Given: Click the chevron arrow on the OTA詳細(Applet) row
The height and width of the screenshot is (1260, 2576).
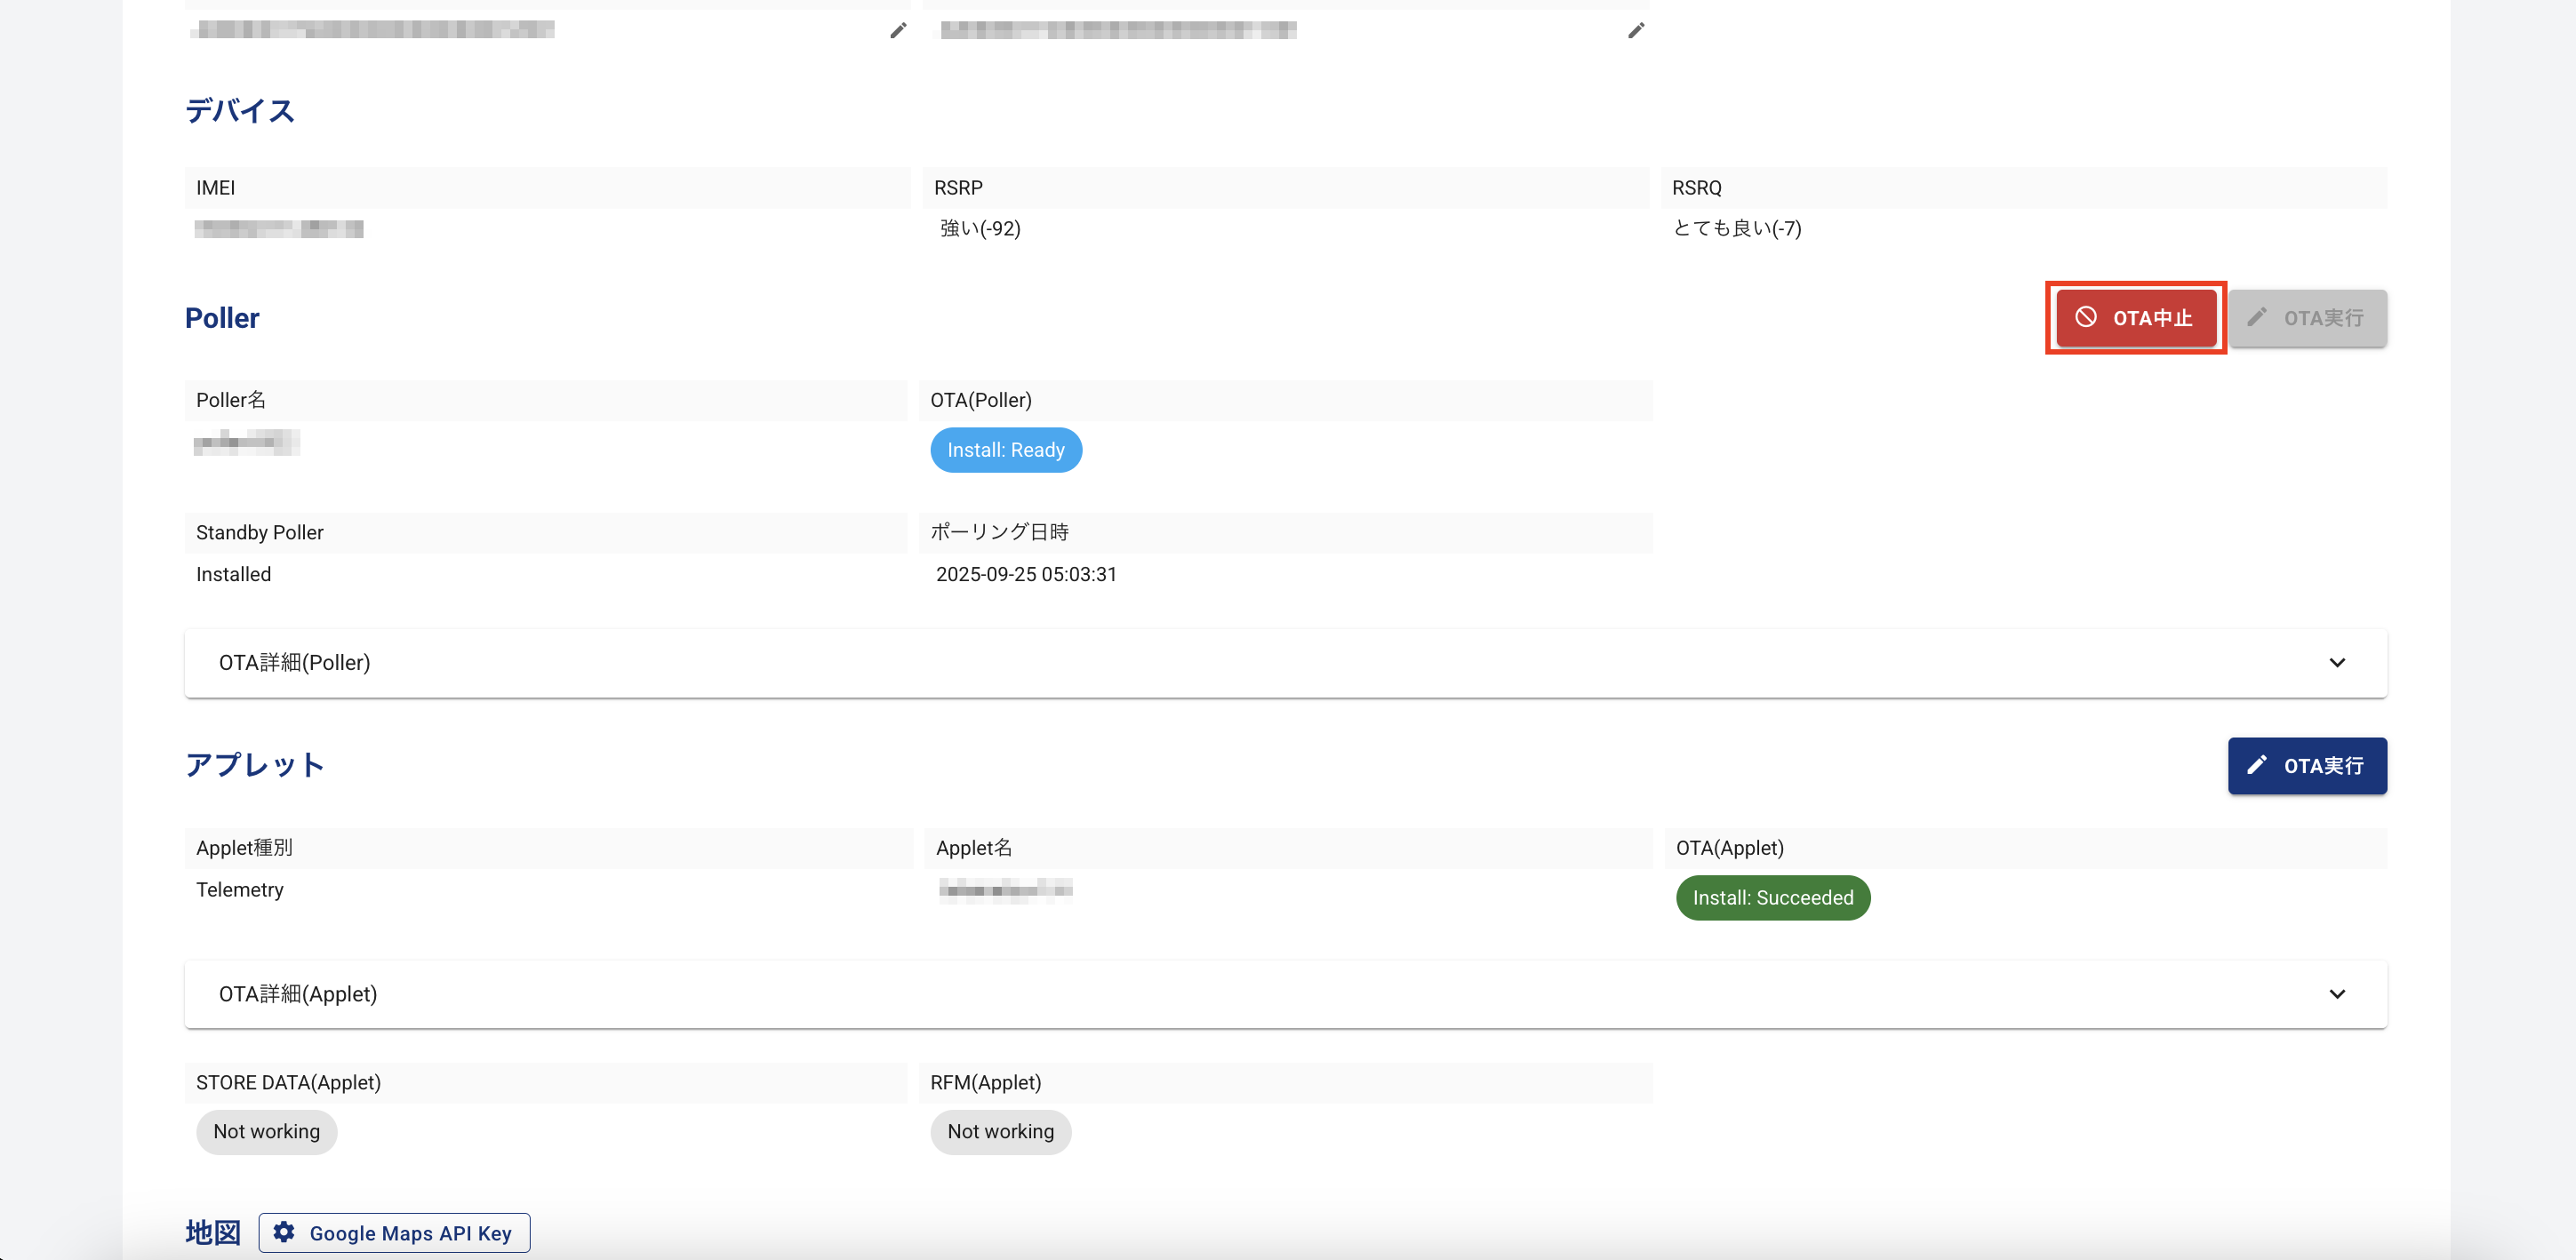Looking at the screenshot, I should click(2337, 994).
